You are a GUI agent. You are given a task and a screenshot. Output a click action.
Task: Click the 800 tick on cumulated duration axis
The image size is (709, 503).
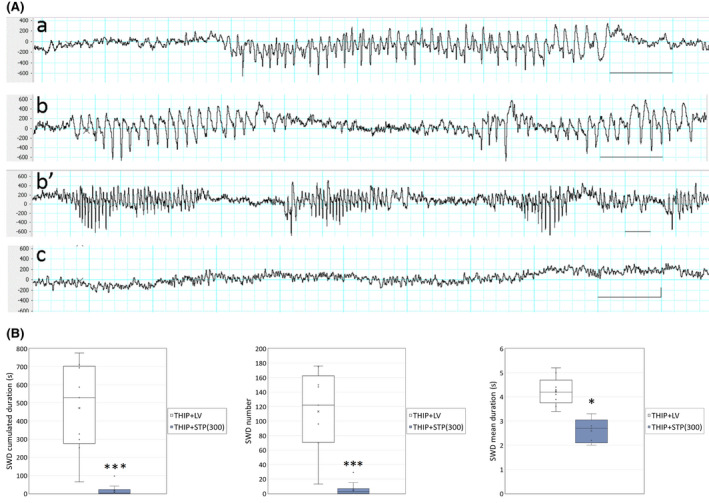pos(22,349)
